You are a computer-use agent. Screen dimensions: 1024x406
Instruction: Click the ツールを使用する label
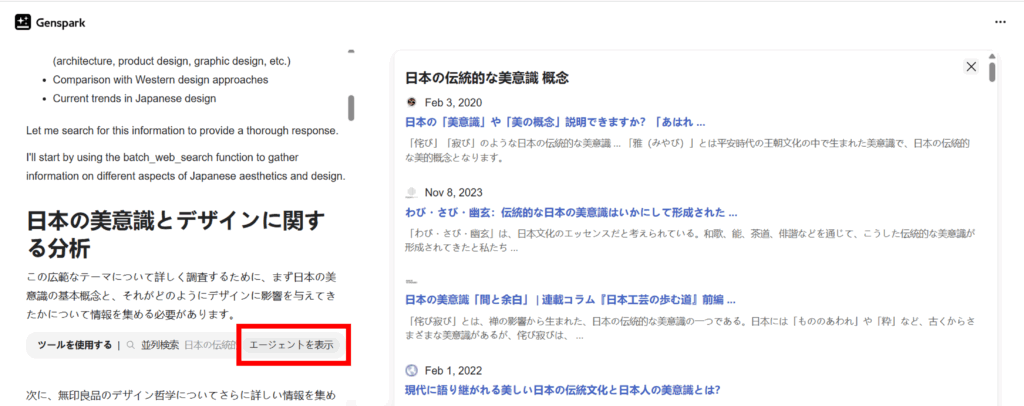[x=74, y=345]
